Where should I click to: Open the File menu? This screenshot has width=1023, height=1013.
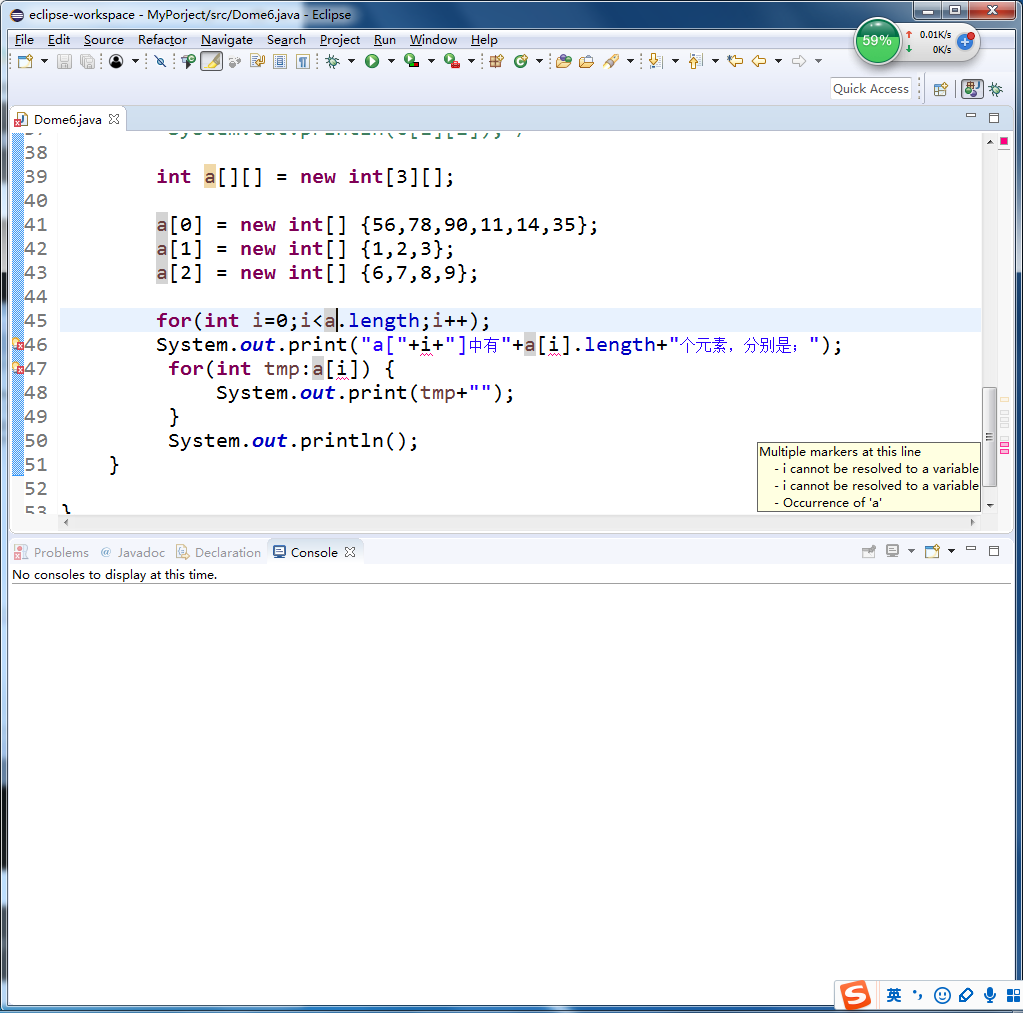pyautogui.click(x=24, y=40)
